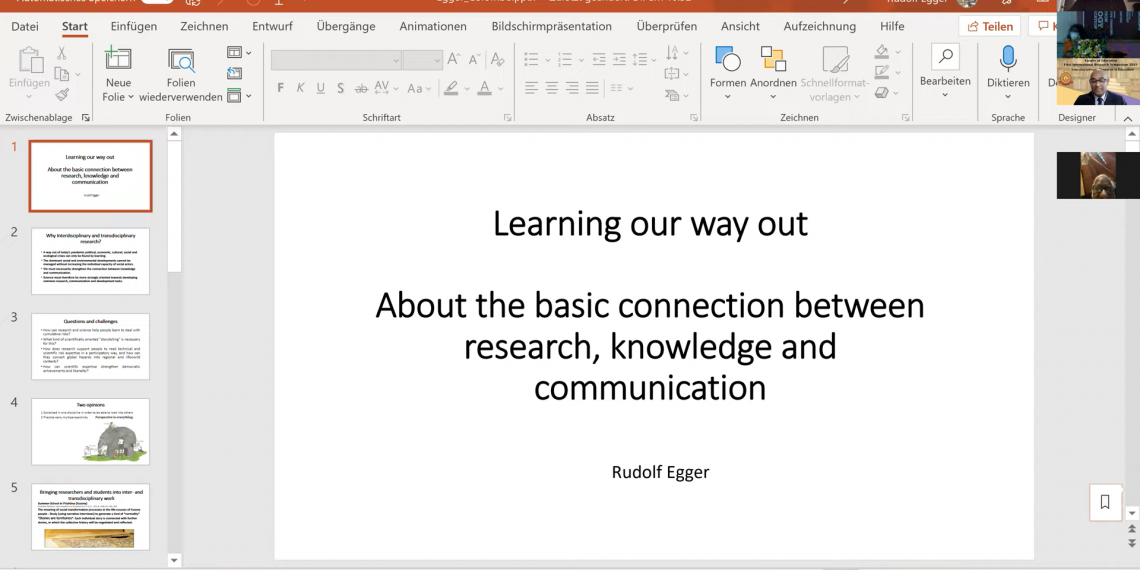Image resolution: width=1140 pixels, height=570 pixels.
Task: Switch to the Animationen tab
Action: point(433,26)
